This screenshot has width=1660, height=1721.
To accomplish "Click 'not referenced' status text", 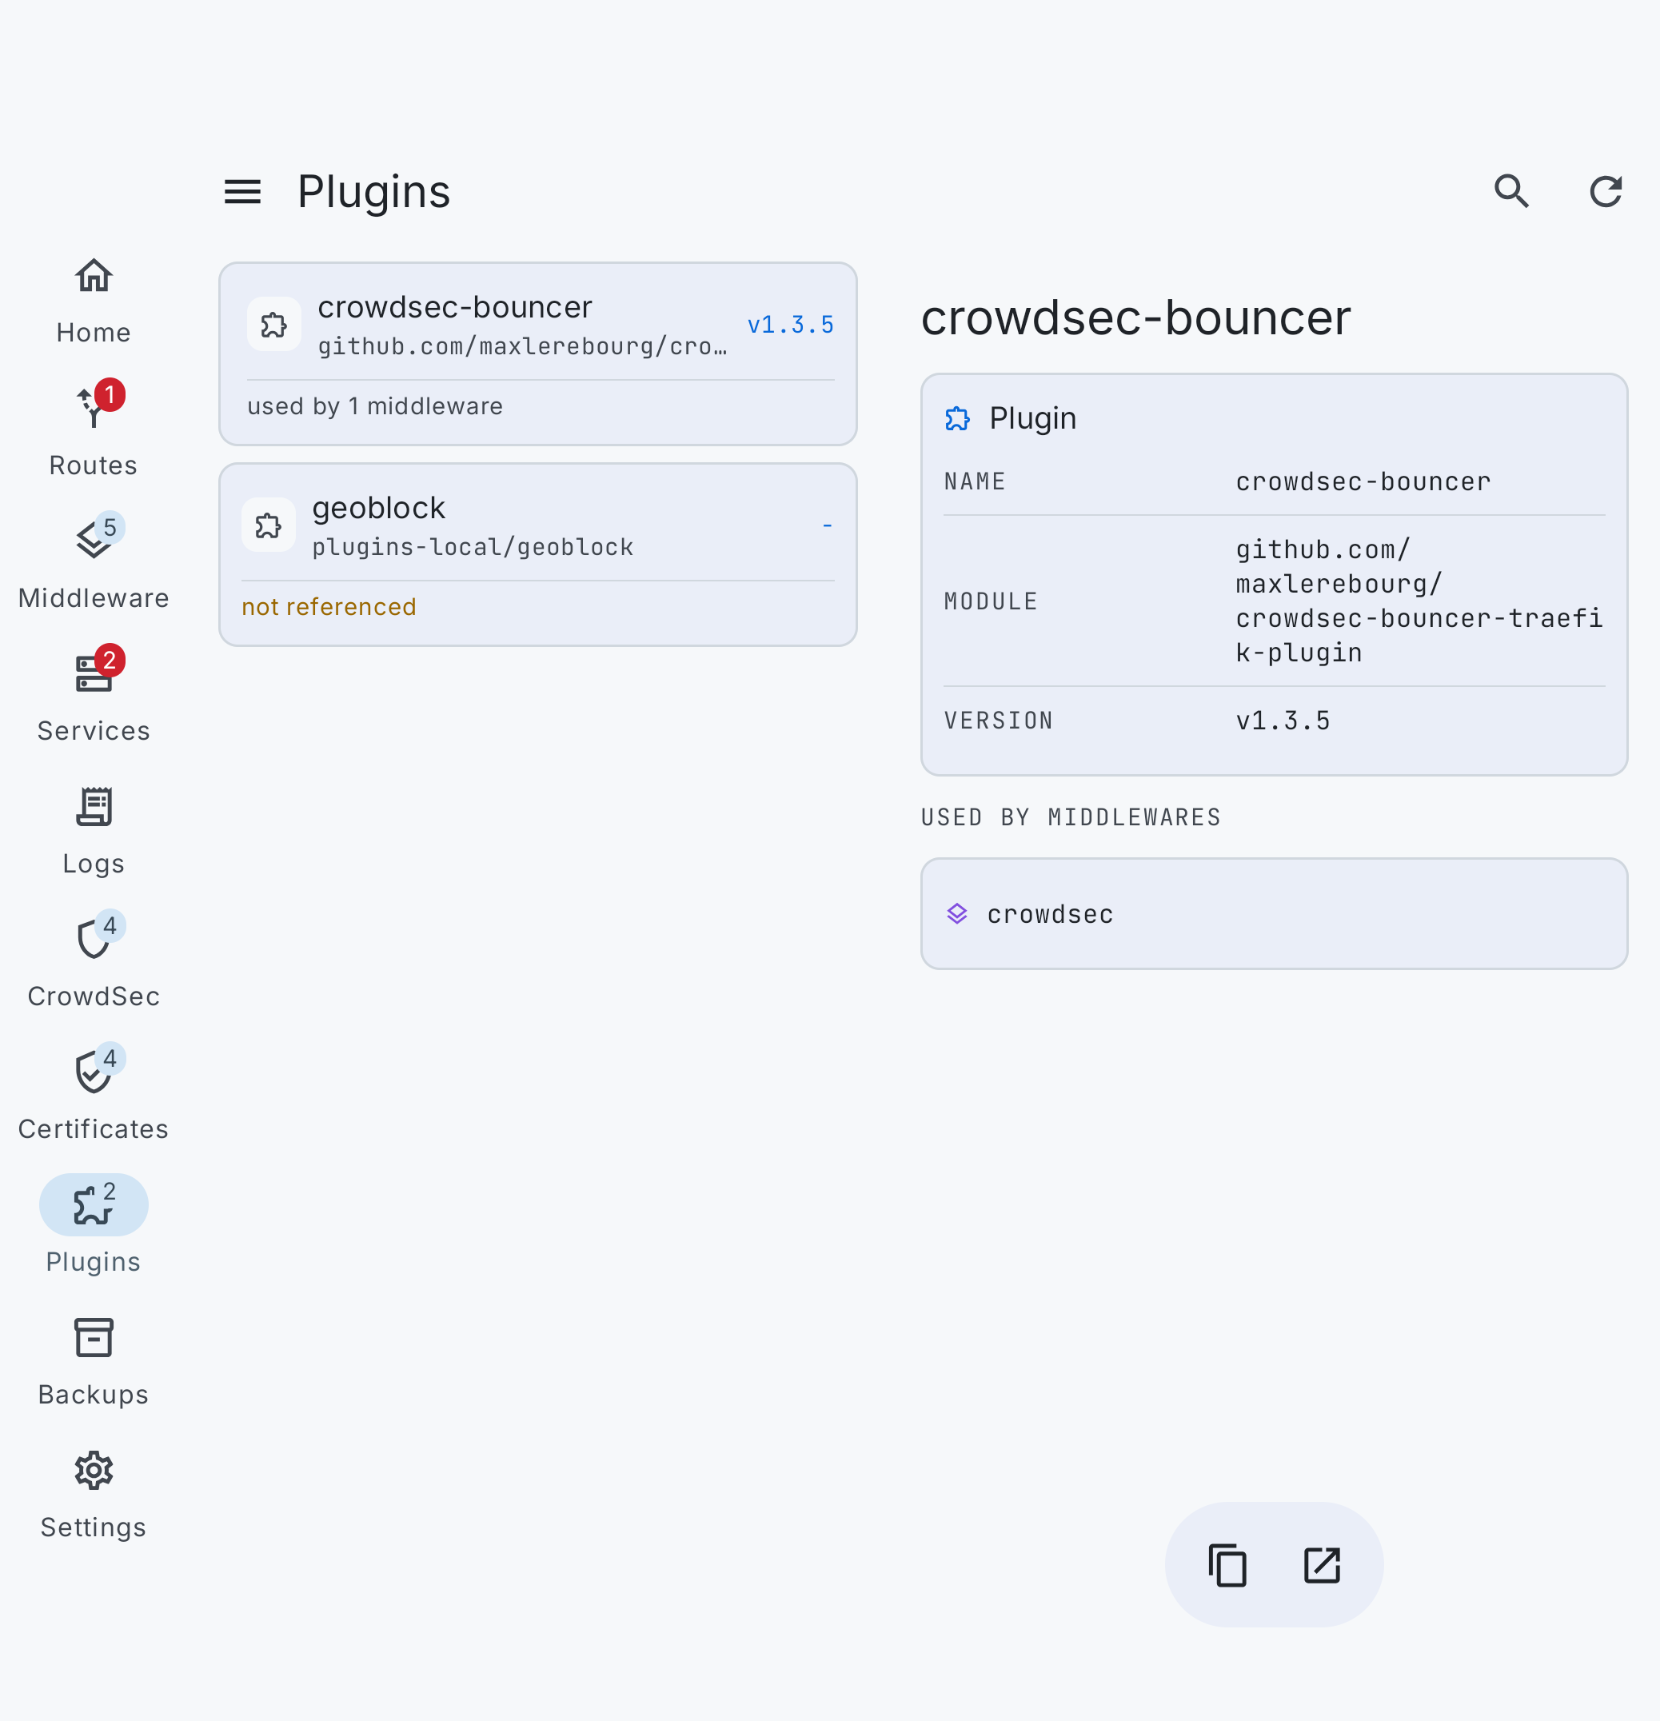I will [329, 607].
